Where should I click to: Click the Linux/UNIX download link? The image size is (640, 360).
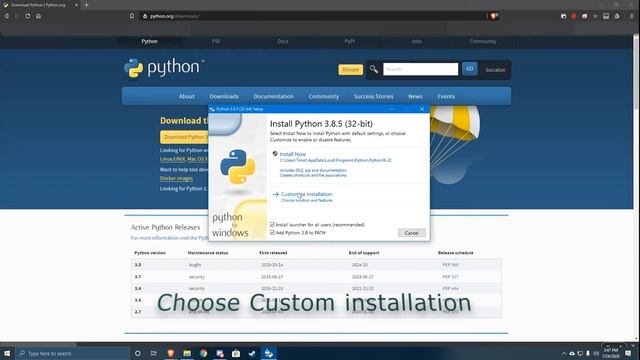(x=172, y=159)
